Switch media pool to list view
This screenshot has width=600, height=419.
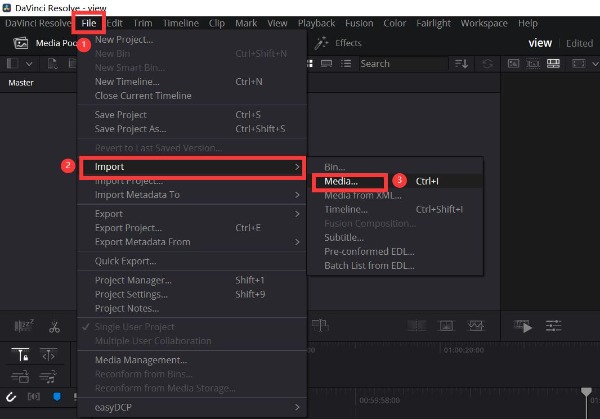coord(346,64)
